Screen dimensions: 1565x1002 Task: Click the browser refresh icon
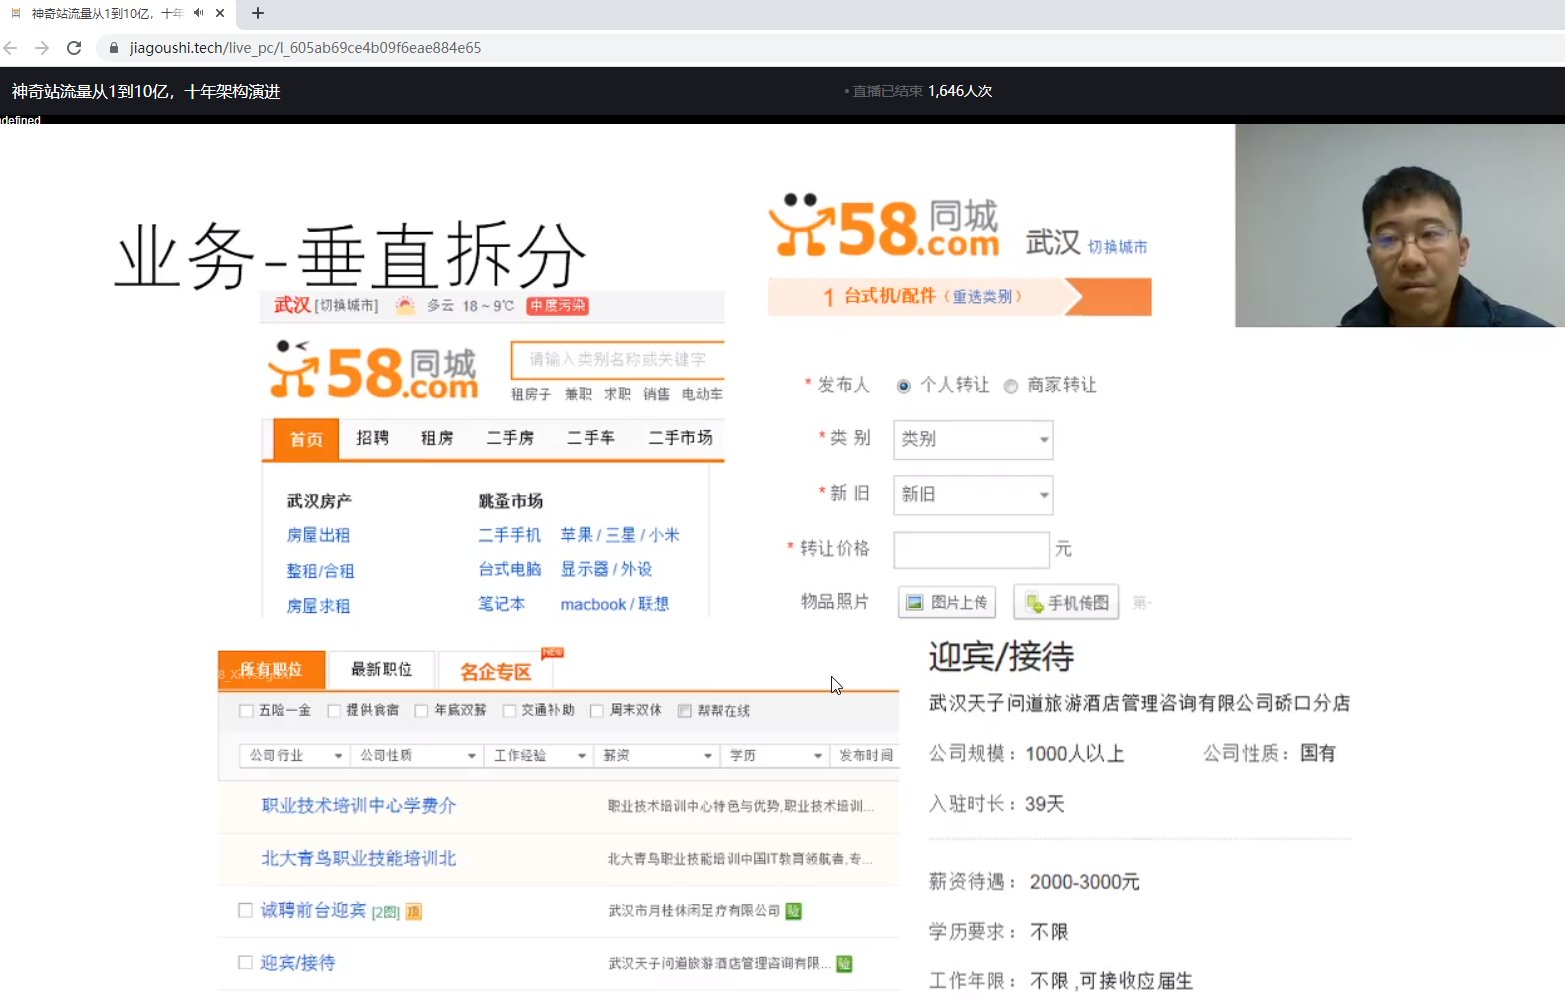click(x=73, y=47)
